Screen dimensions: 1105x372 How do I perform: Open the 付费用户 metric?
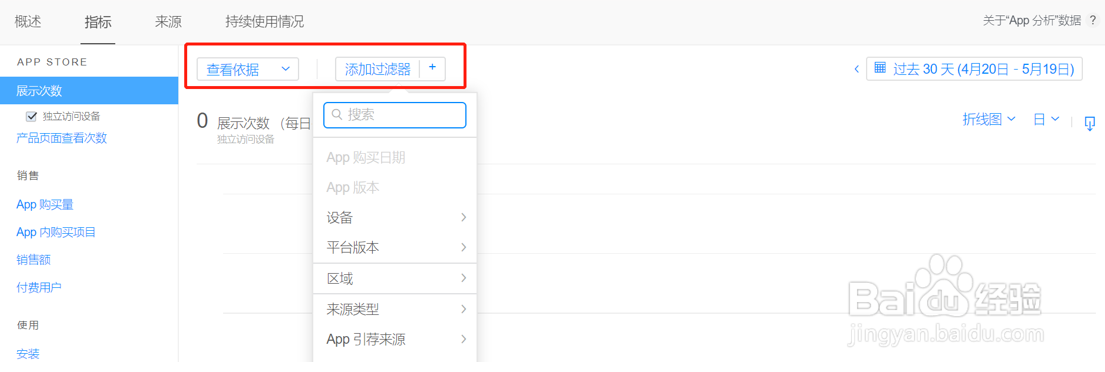point(39,287)
